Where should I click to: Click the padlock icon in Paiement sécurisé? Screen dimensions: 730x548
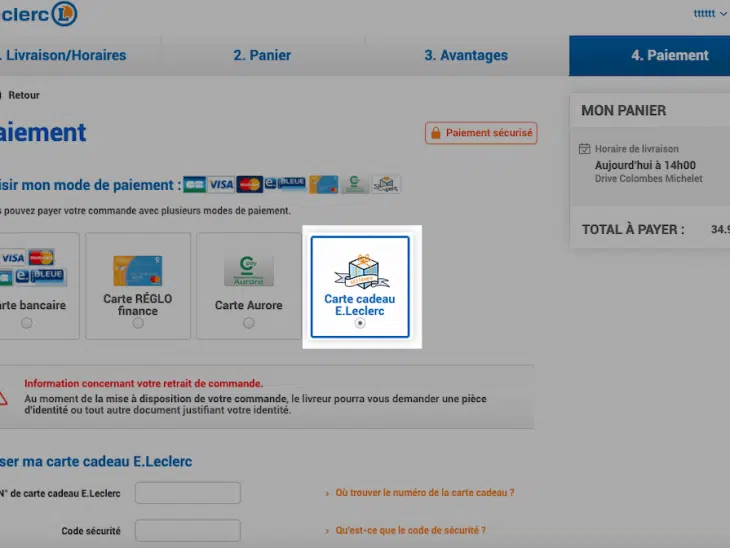pyautogui.click(x=436, y=133)
